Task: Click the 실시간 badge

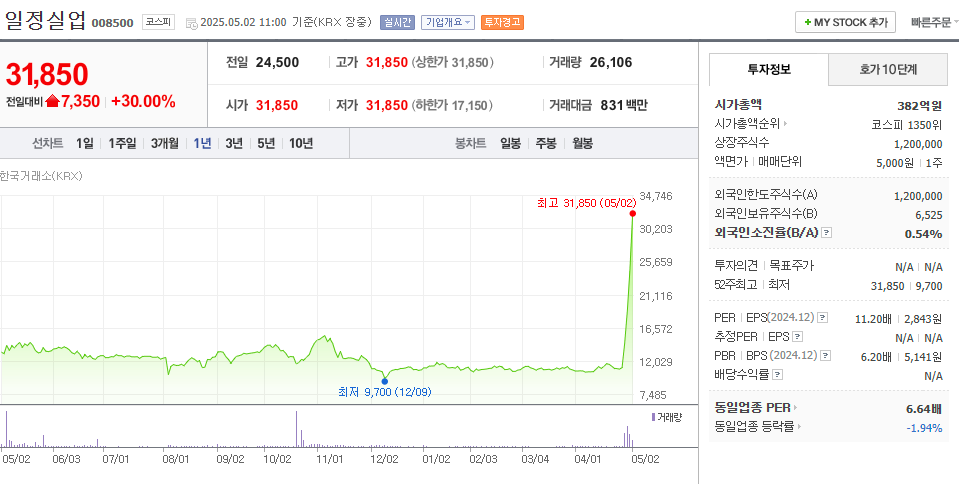Action: point(397,23)
